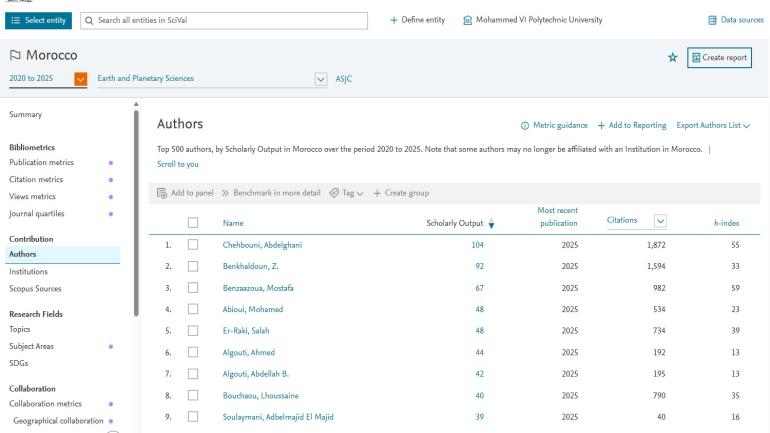Open the 2020 to 2025 year range dropdown
The width and height of the screenshot is (770, 433).
81,79
